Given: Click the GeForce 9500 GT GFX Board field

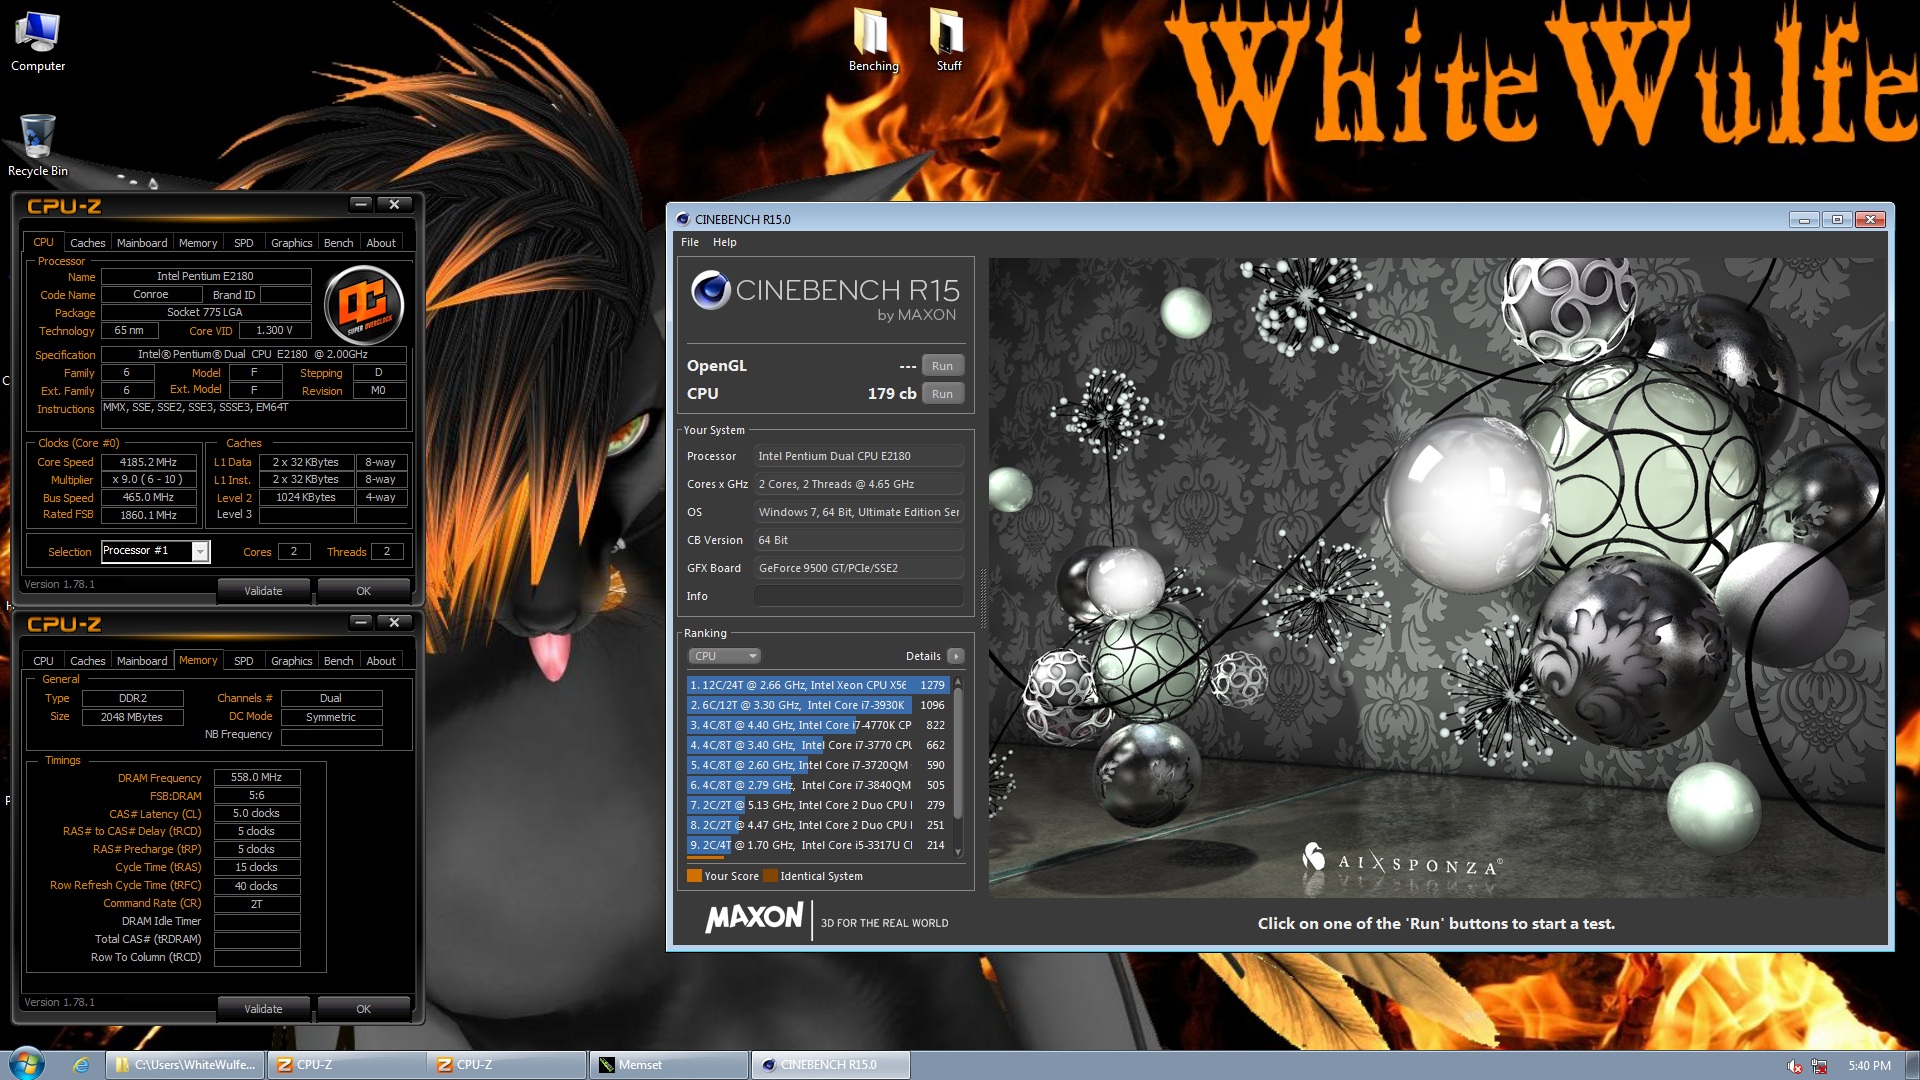Looking at the screenshot, I should coord(859,568).
